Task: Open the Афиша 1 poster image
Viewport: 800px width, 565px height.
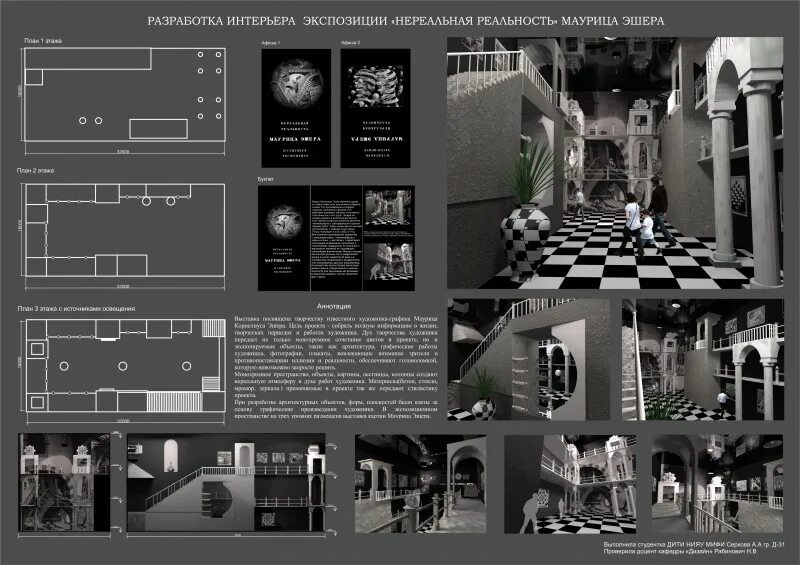Action: (x=296, y=108)
